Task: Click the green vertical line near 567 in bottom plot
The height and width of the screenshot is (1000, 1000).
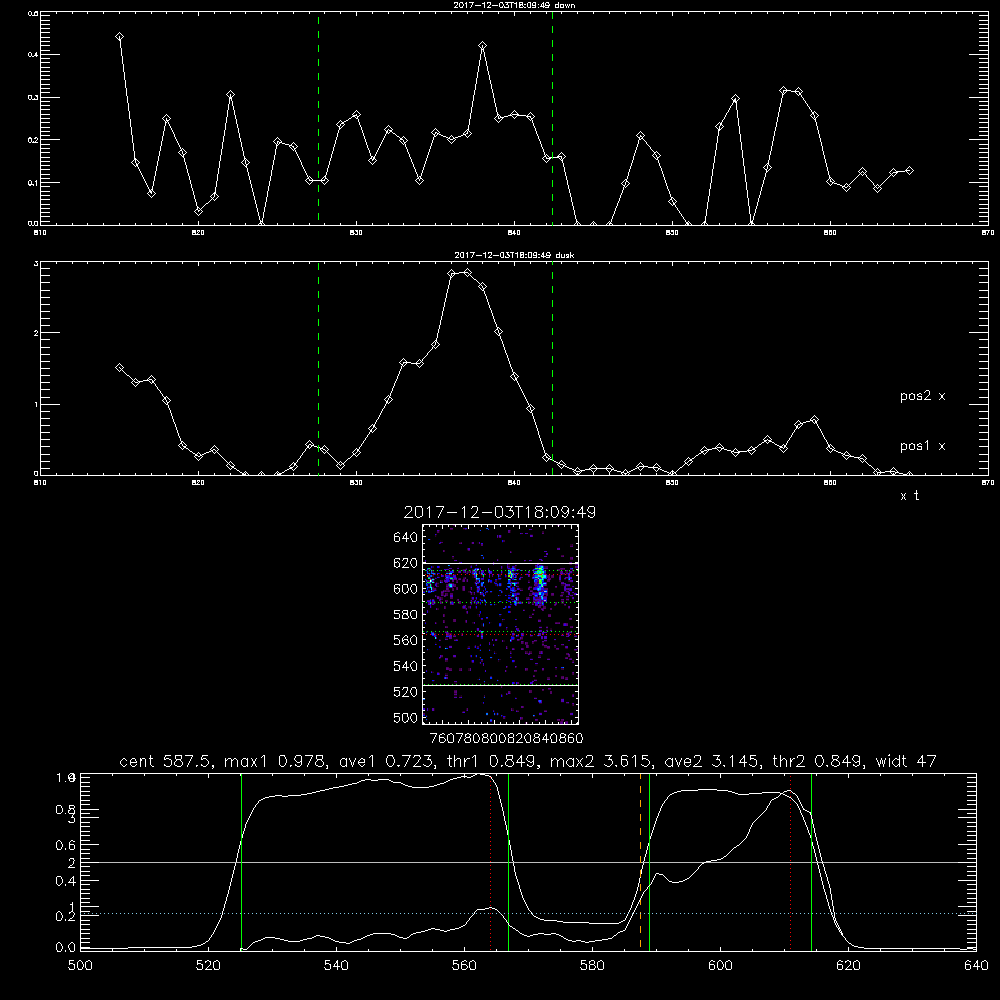Action: 508,862
